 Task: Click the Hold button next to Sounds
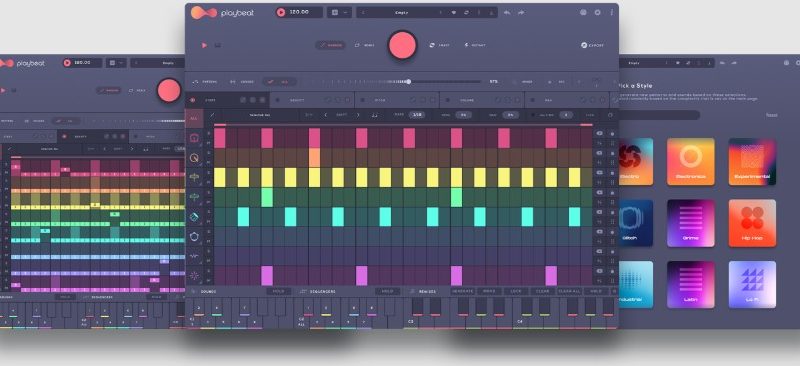pyautogui.click(x=279, y=291)
